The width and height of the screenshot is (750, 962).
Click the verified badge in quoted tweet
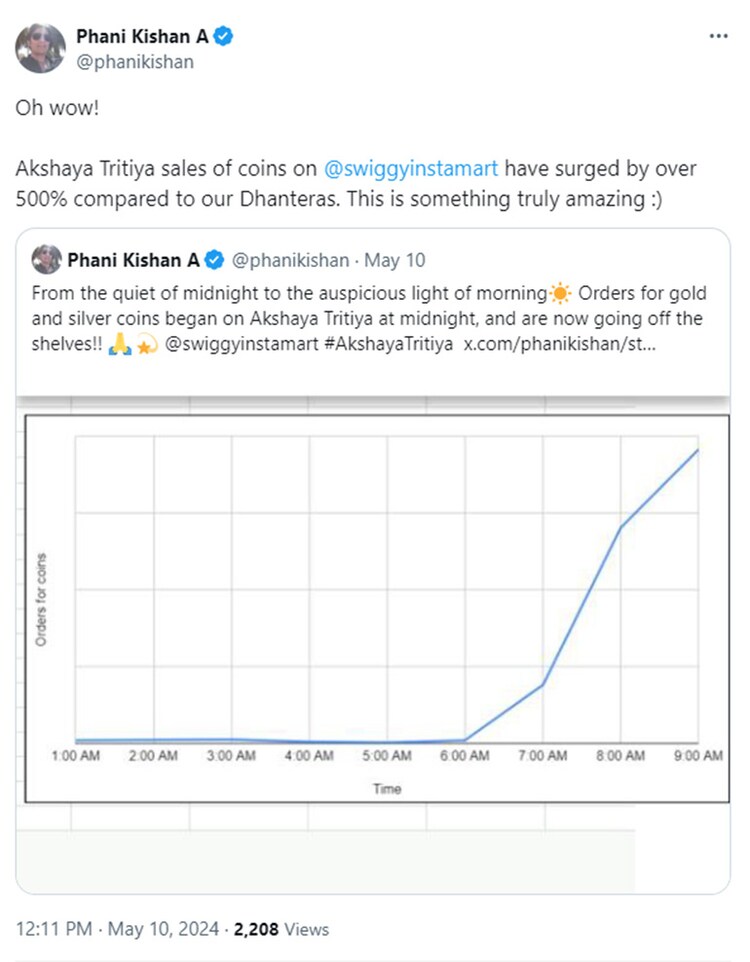click(x=214, y=261)
